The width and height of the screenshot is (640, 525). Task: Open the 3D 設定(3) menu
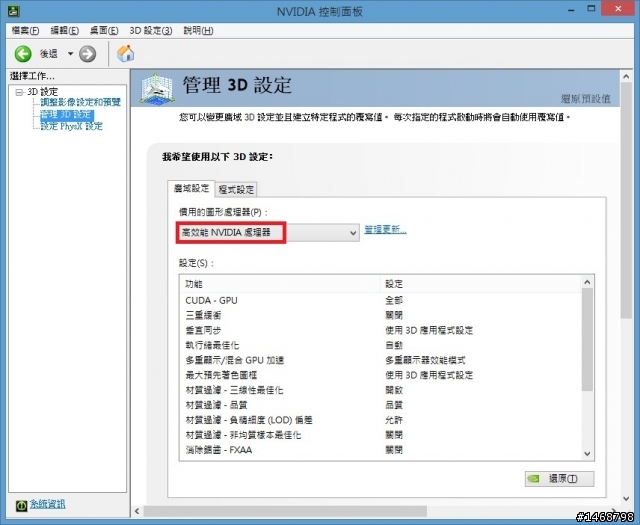tap(151, 31)
